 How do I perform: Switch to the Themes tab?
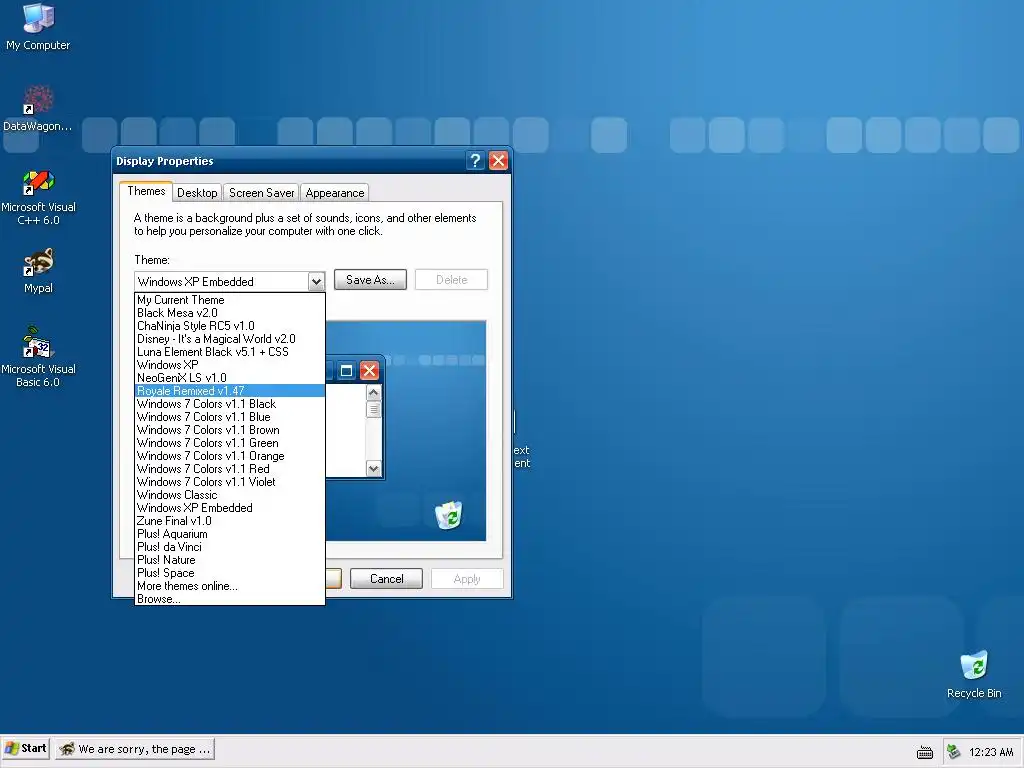click(x=146, y=191)
